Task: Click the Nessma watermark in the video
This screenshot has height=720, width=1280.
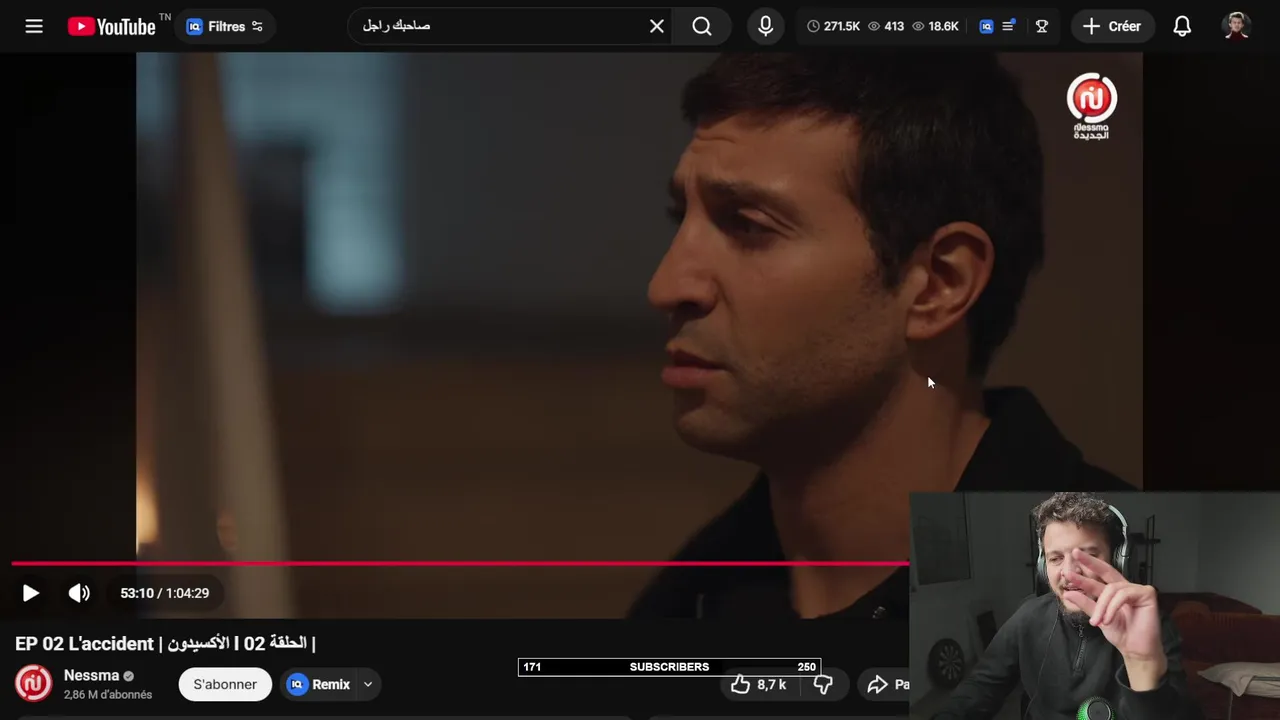Action: 1091,106
